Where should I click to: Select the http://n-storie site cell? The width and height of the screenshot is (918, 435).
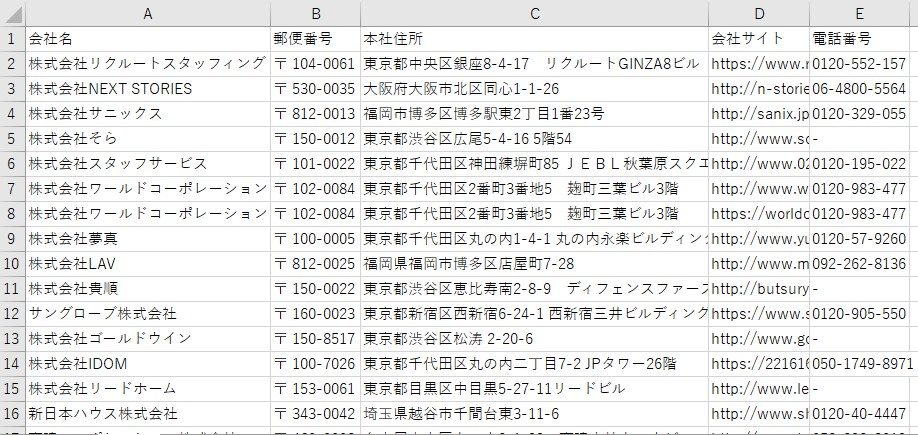coord(759,89)
